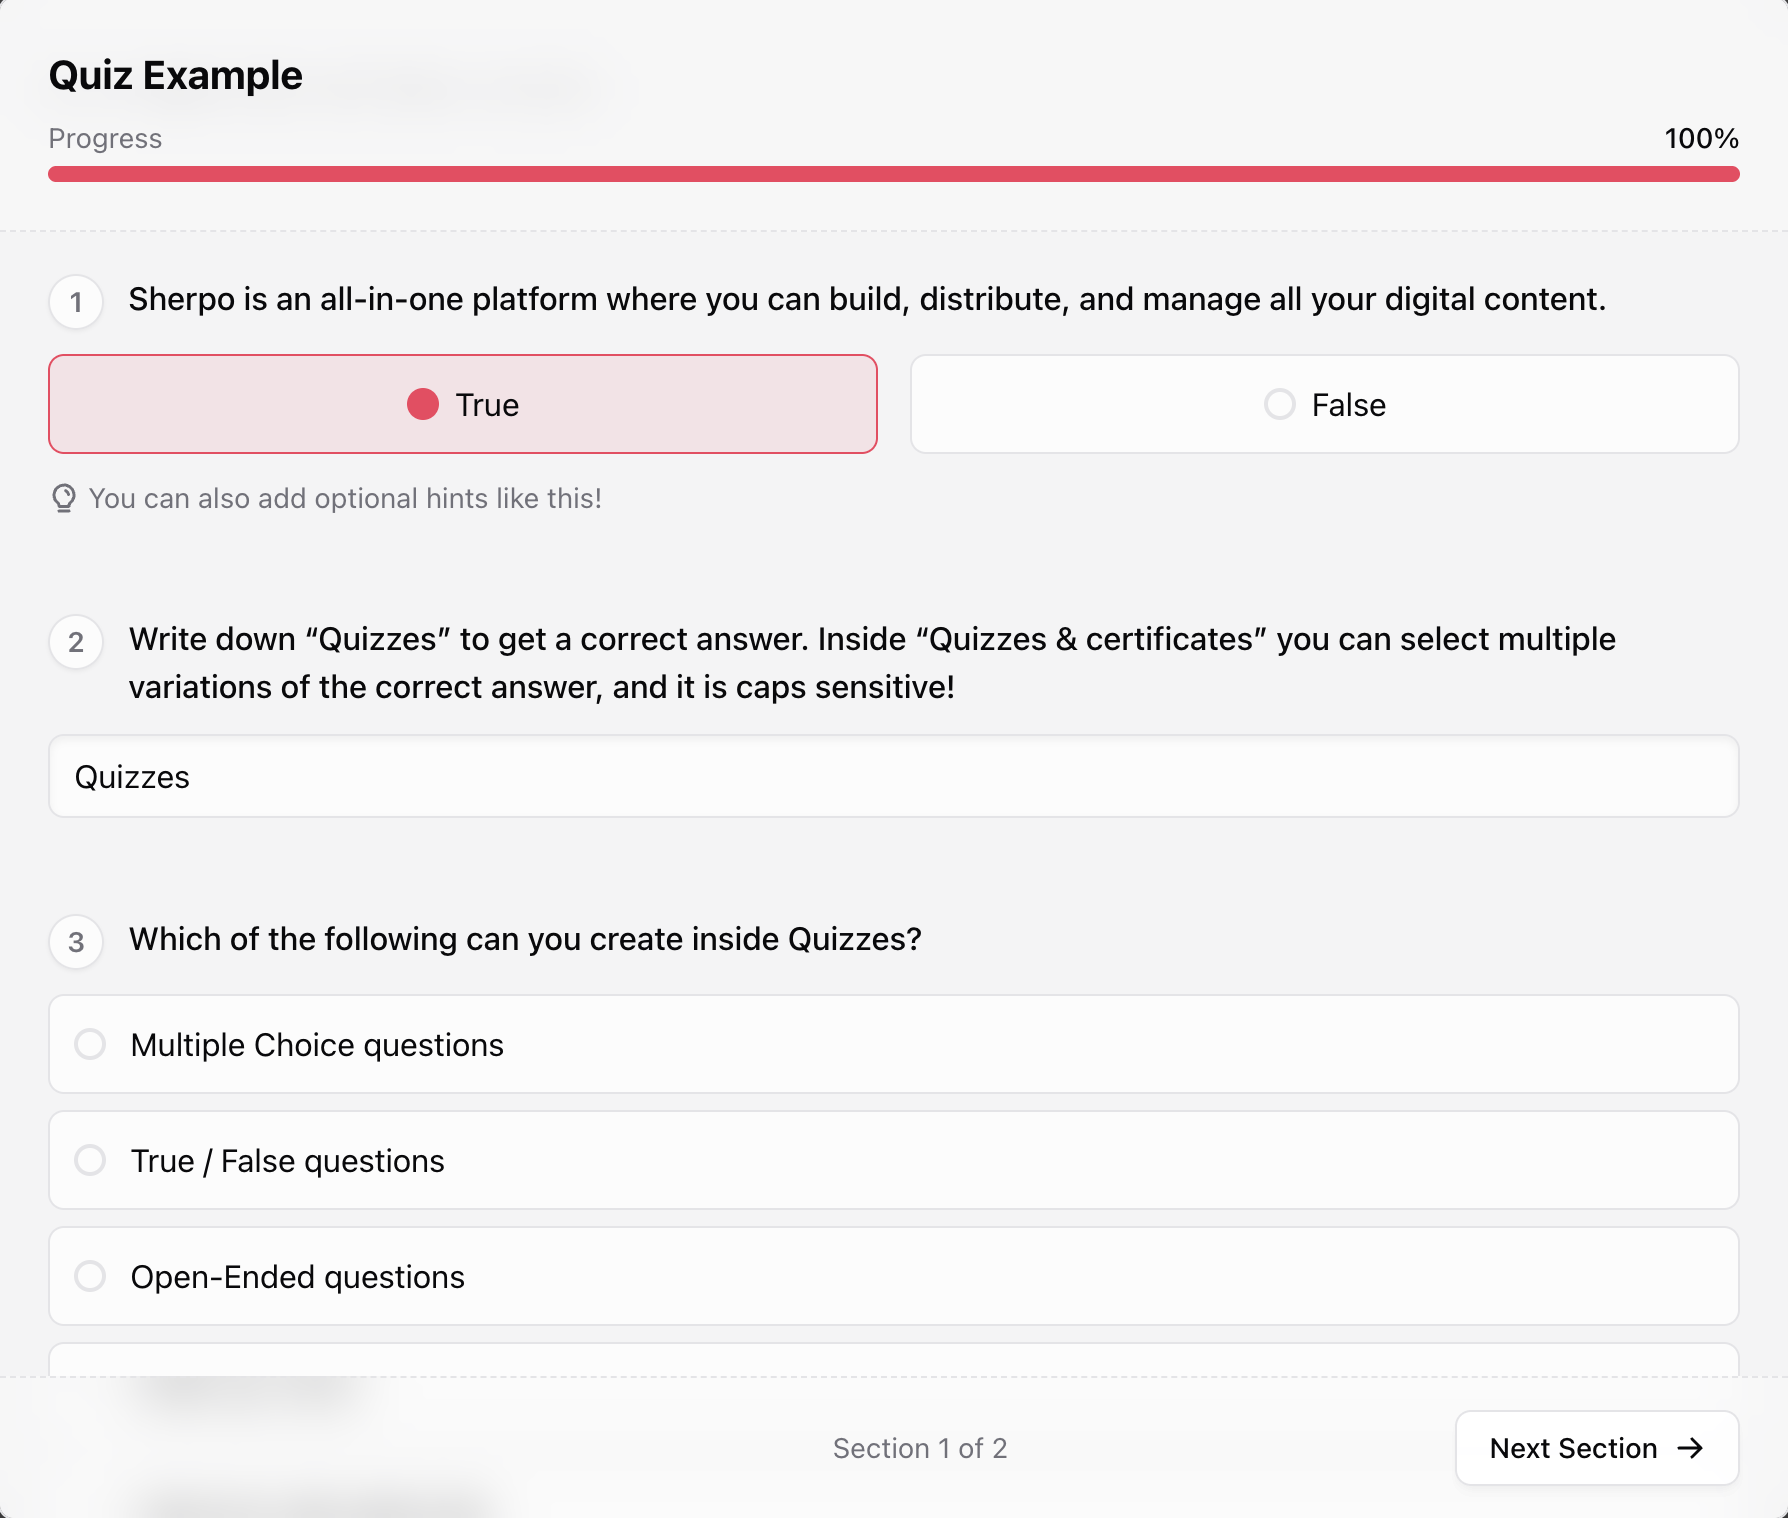Select the True / False questions option
This screenshot has width=1788, height=1518.
(893, 1160)
